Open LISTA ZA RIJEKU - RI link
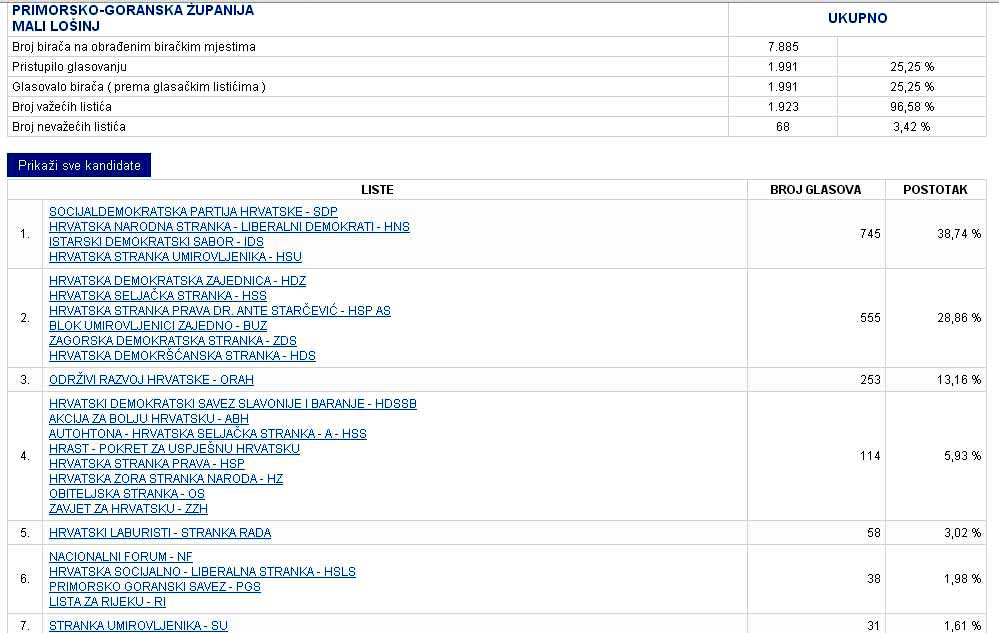The image size is (999, 633). 107,602
